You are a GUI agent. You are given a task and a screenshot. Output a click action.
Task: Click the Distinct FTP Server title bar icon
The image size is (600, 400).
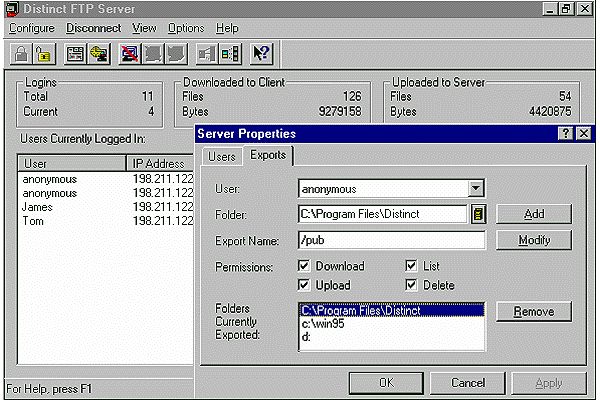pos(12,9)
